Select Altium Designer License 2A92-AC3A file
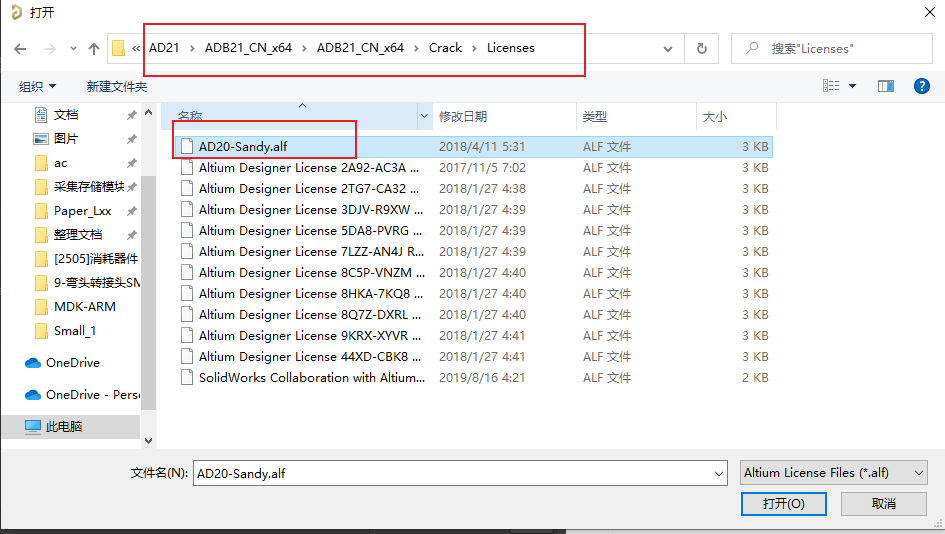 [x=309, y=168]
